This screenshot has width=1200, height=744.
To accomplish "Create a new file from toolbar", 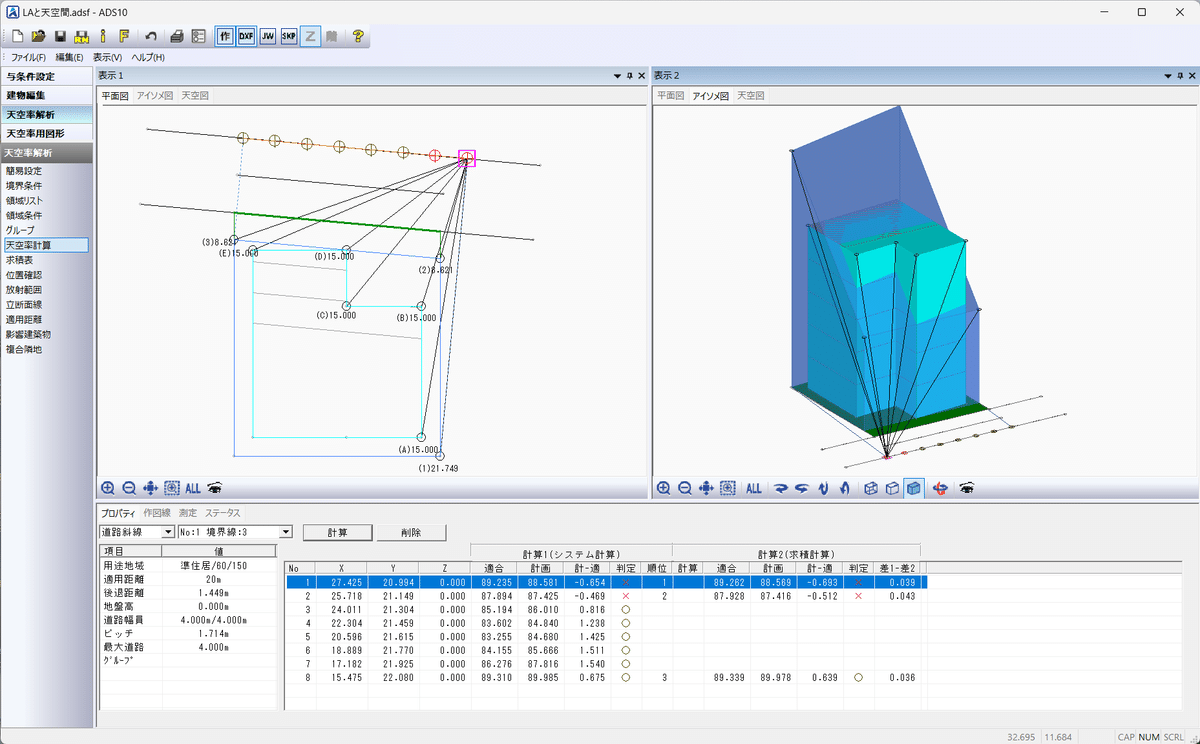I will point(17,37).
